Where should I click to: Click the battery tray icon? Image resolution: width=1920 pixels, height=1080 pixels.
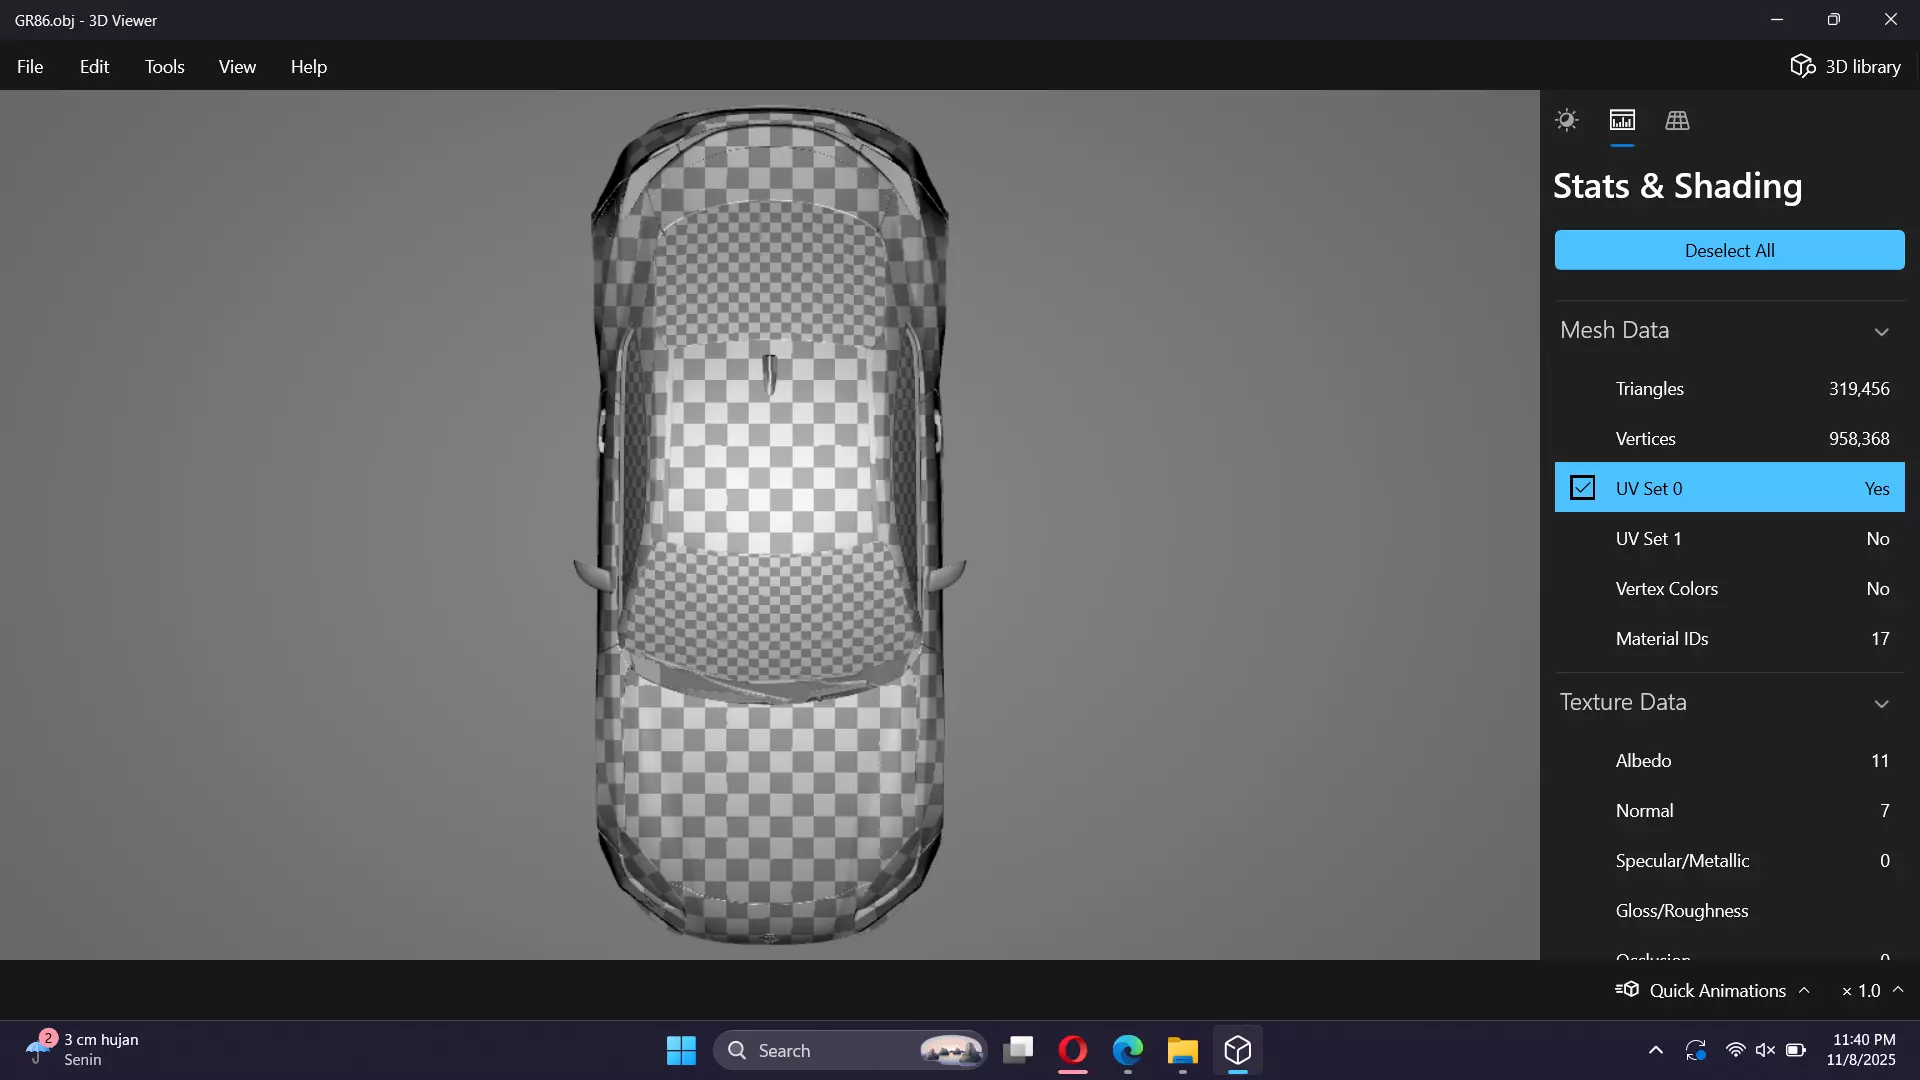click(x=1796, y=1050)
